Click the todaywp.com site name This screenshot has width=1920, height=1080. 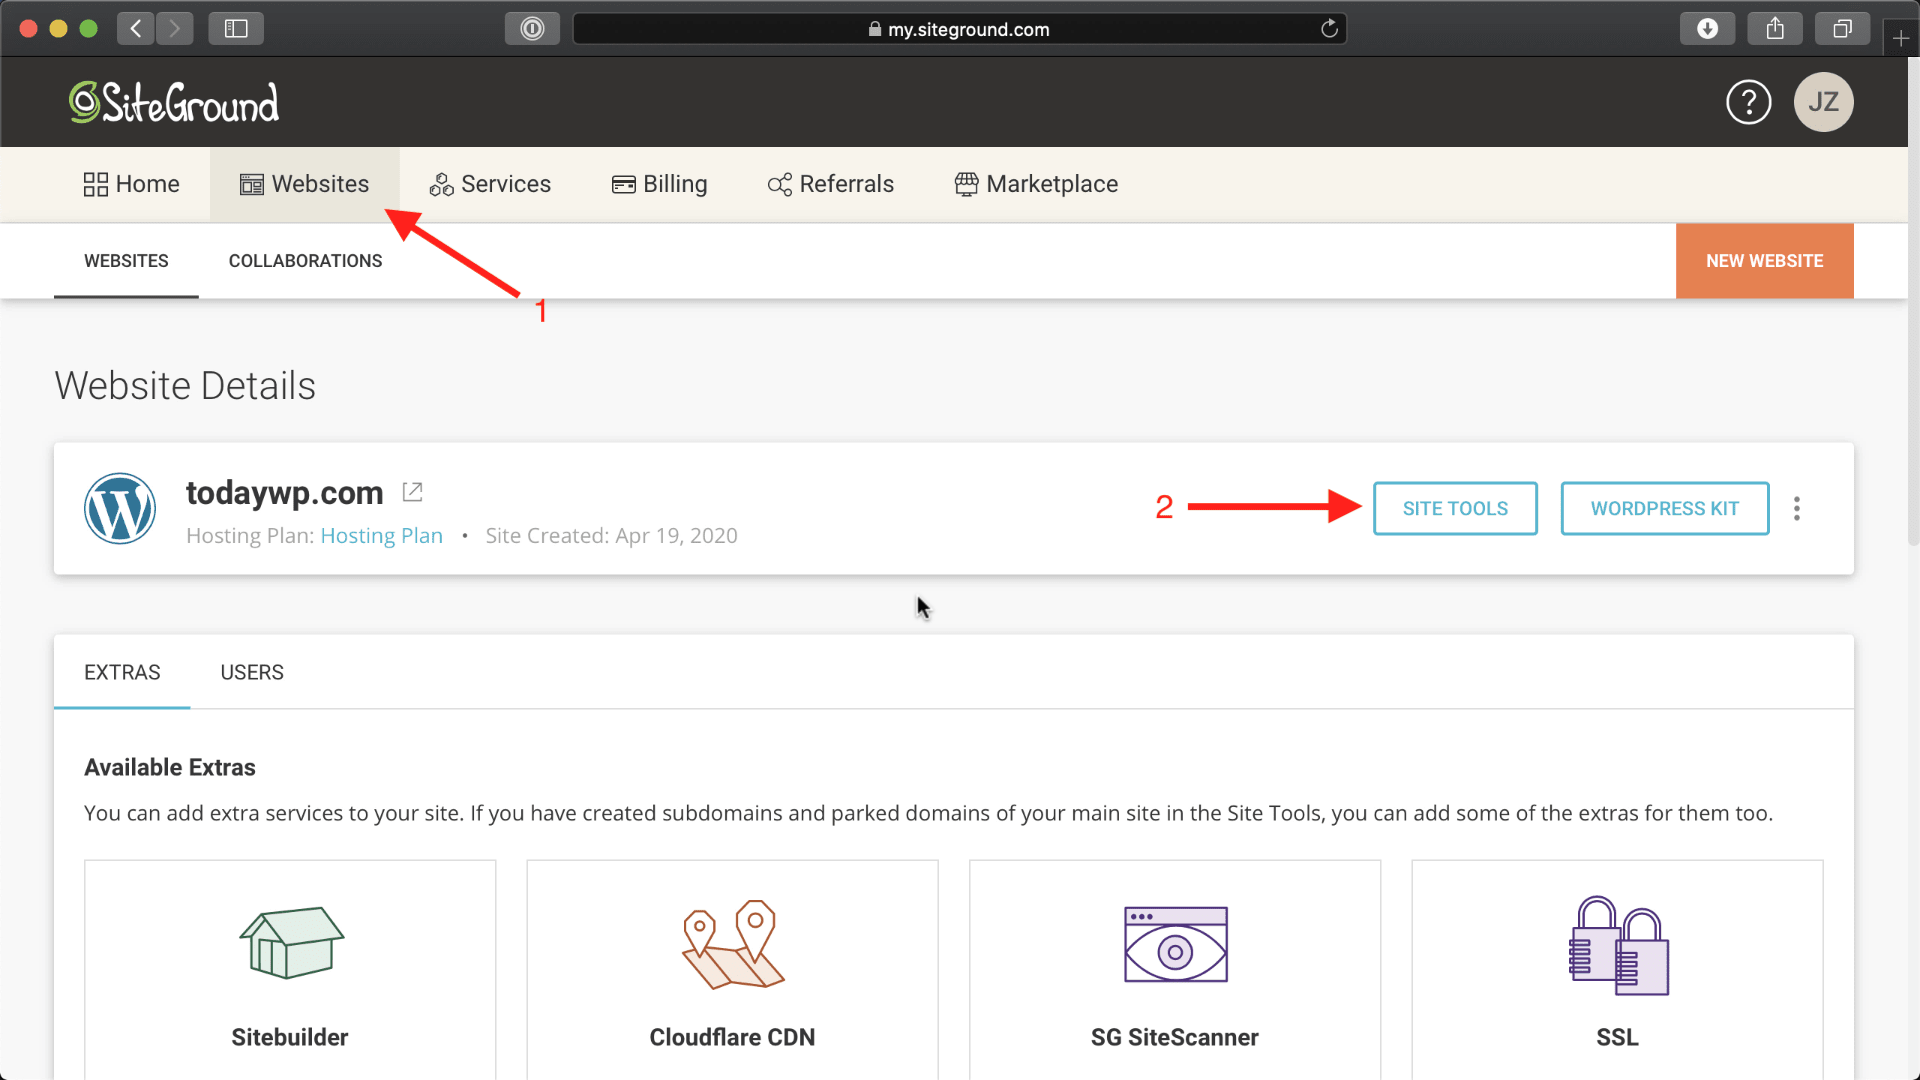(284, 492)
